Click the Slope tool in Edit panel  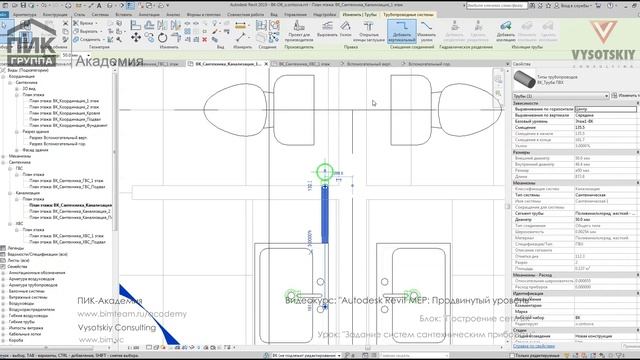pos(345,29)
